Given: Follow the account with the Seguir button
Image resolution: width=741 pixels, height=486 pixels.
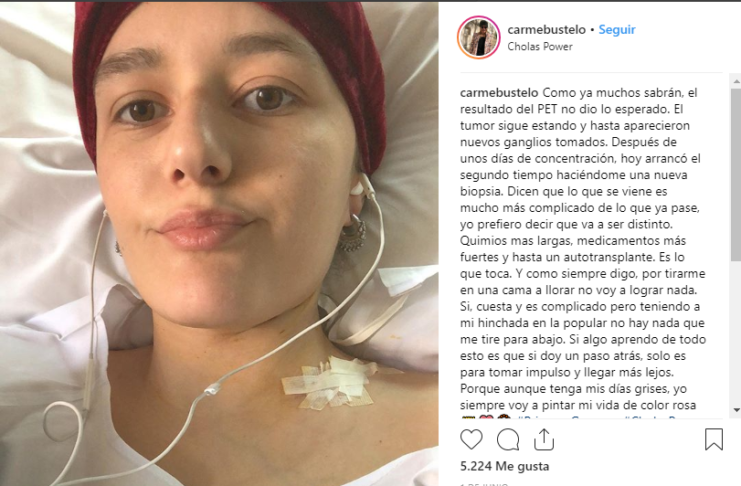Looking at the screenshot, I should pyautogui.click(x=617, y=30).
